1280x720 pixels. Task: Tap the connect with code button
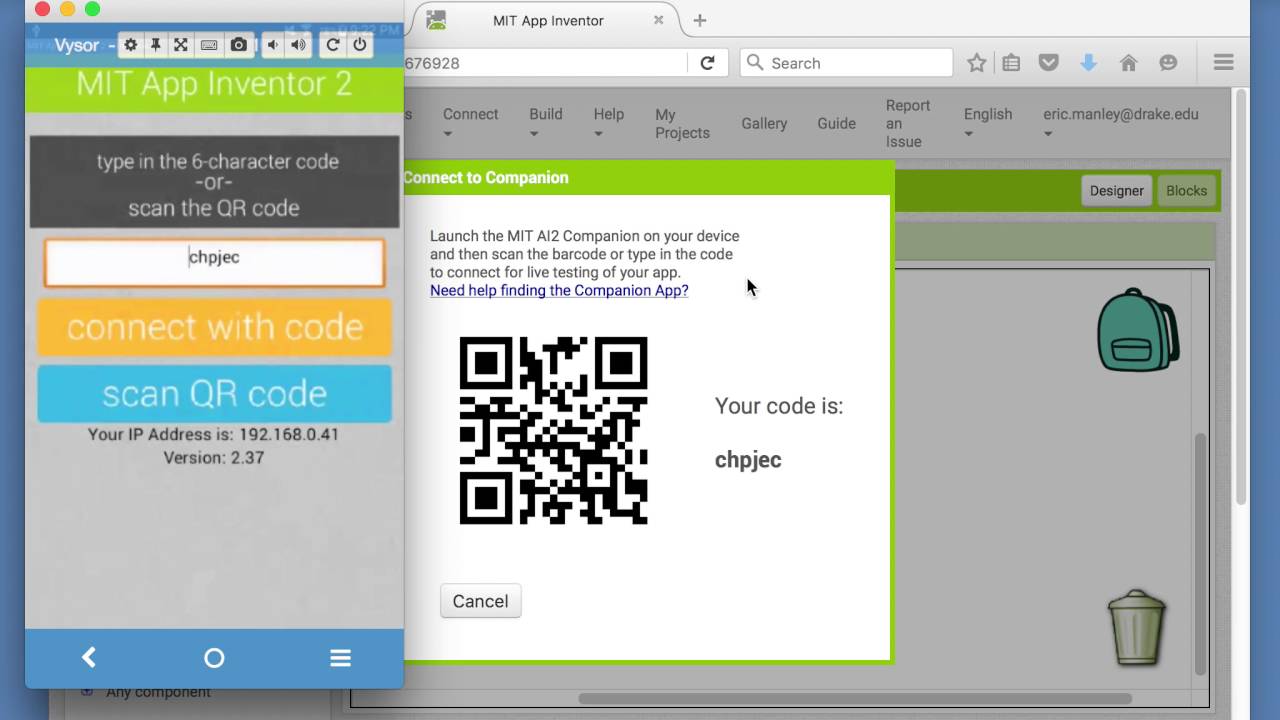214,327
